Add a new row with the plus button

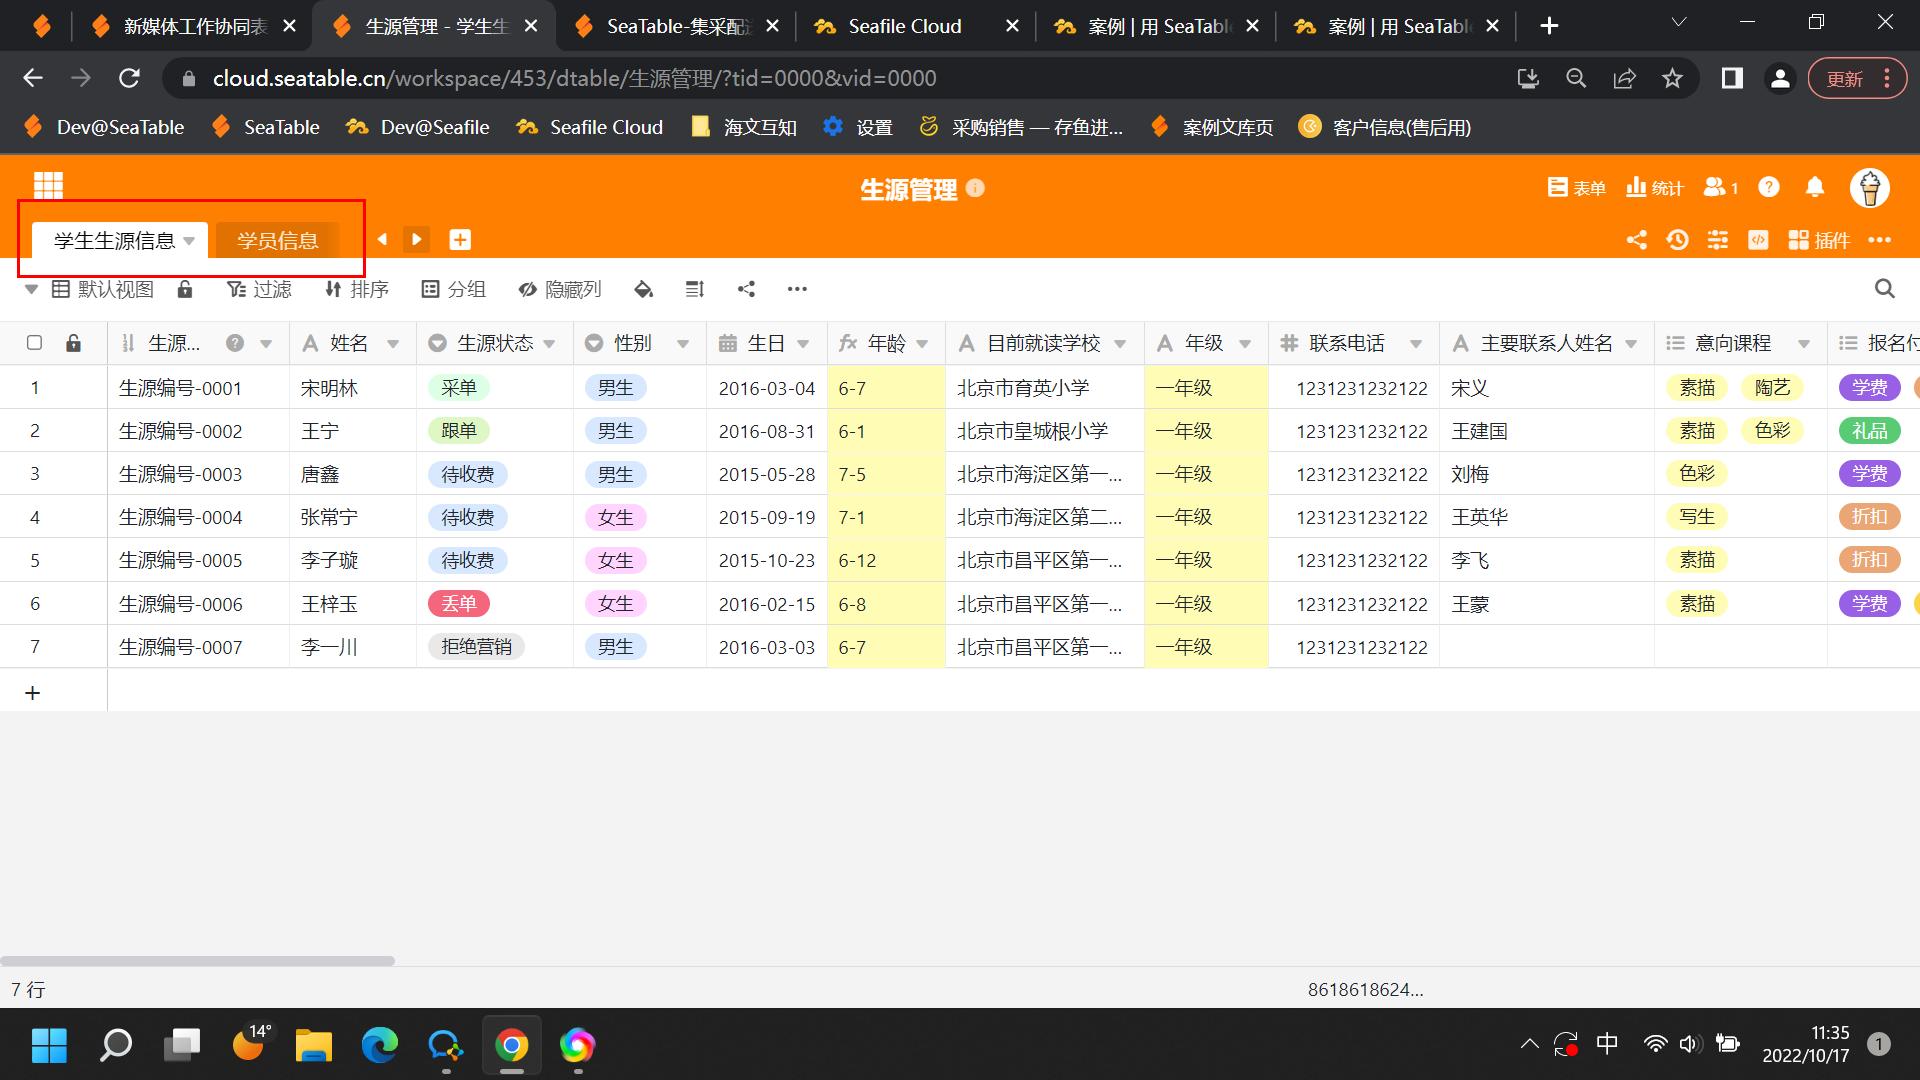[x=34, y=691]
